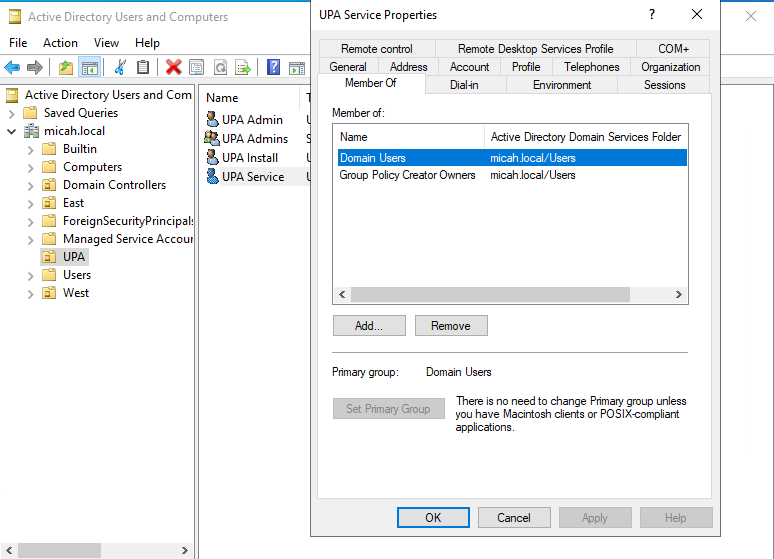
Task: Click the Up one level folder icon
Action: [66, 67]
